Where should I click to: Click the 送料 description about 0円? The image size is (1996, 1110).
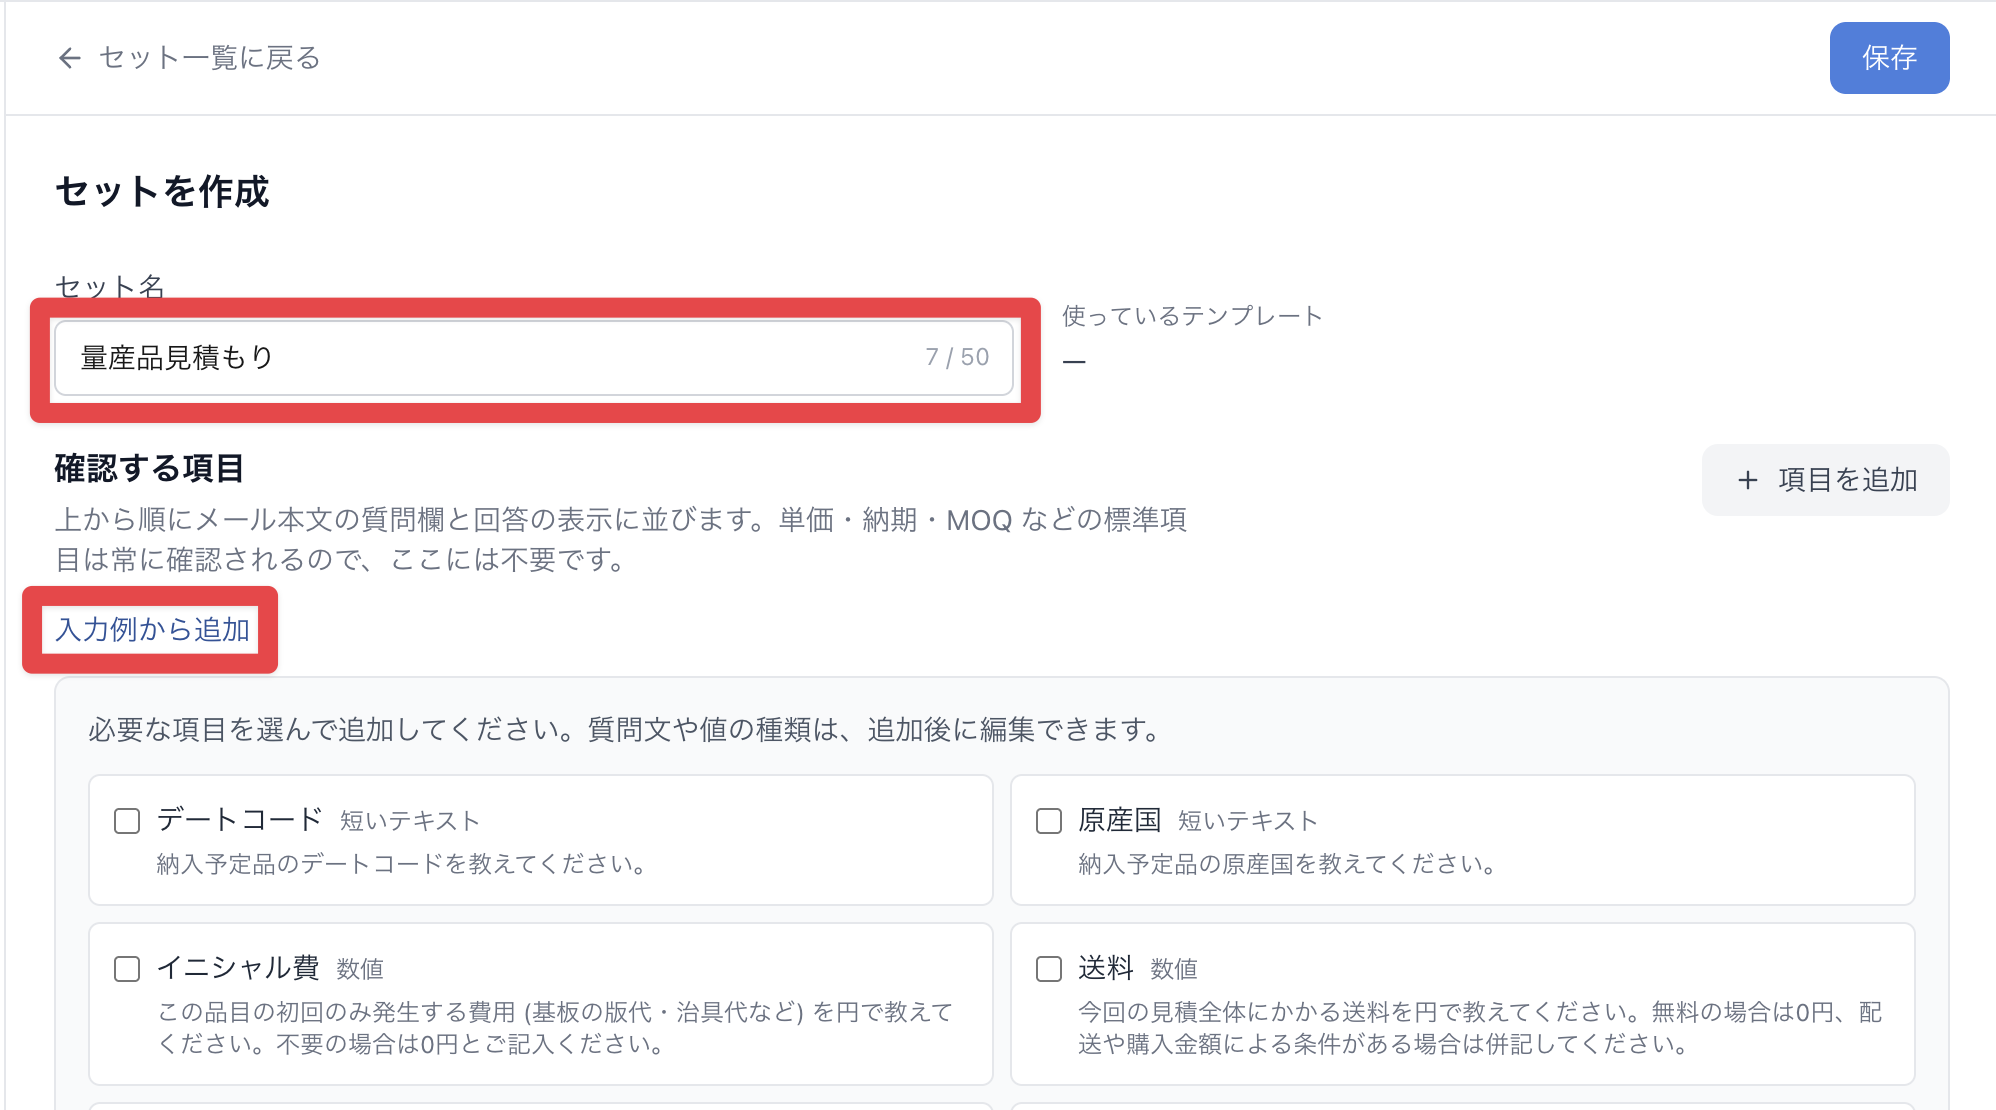coord(1480,1028)
